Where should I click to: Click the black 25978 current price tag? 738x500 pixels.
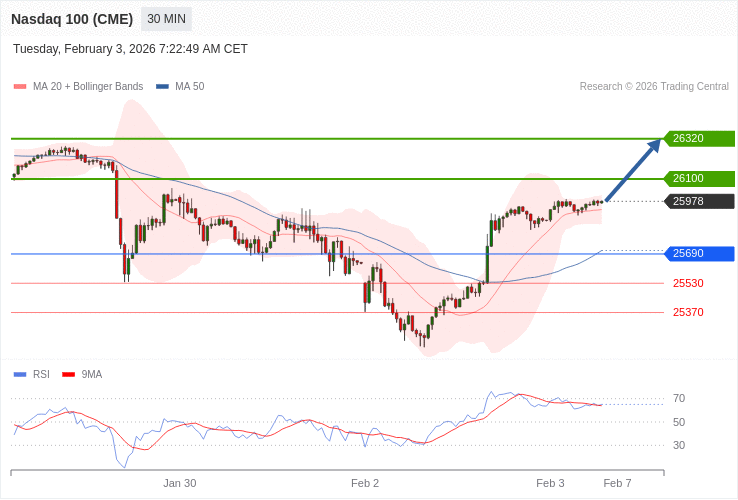coord(699,201)
